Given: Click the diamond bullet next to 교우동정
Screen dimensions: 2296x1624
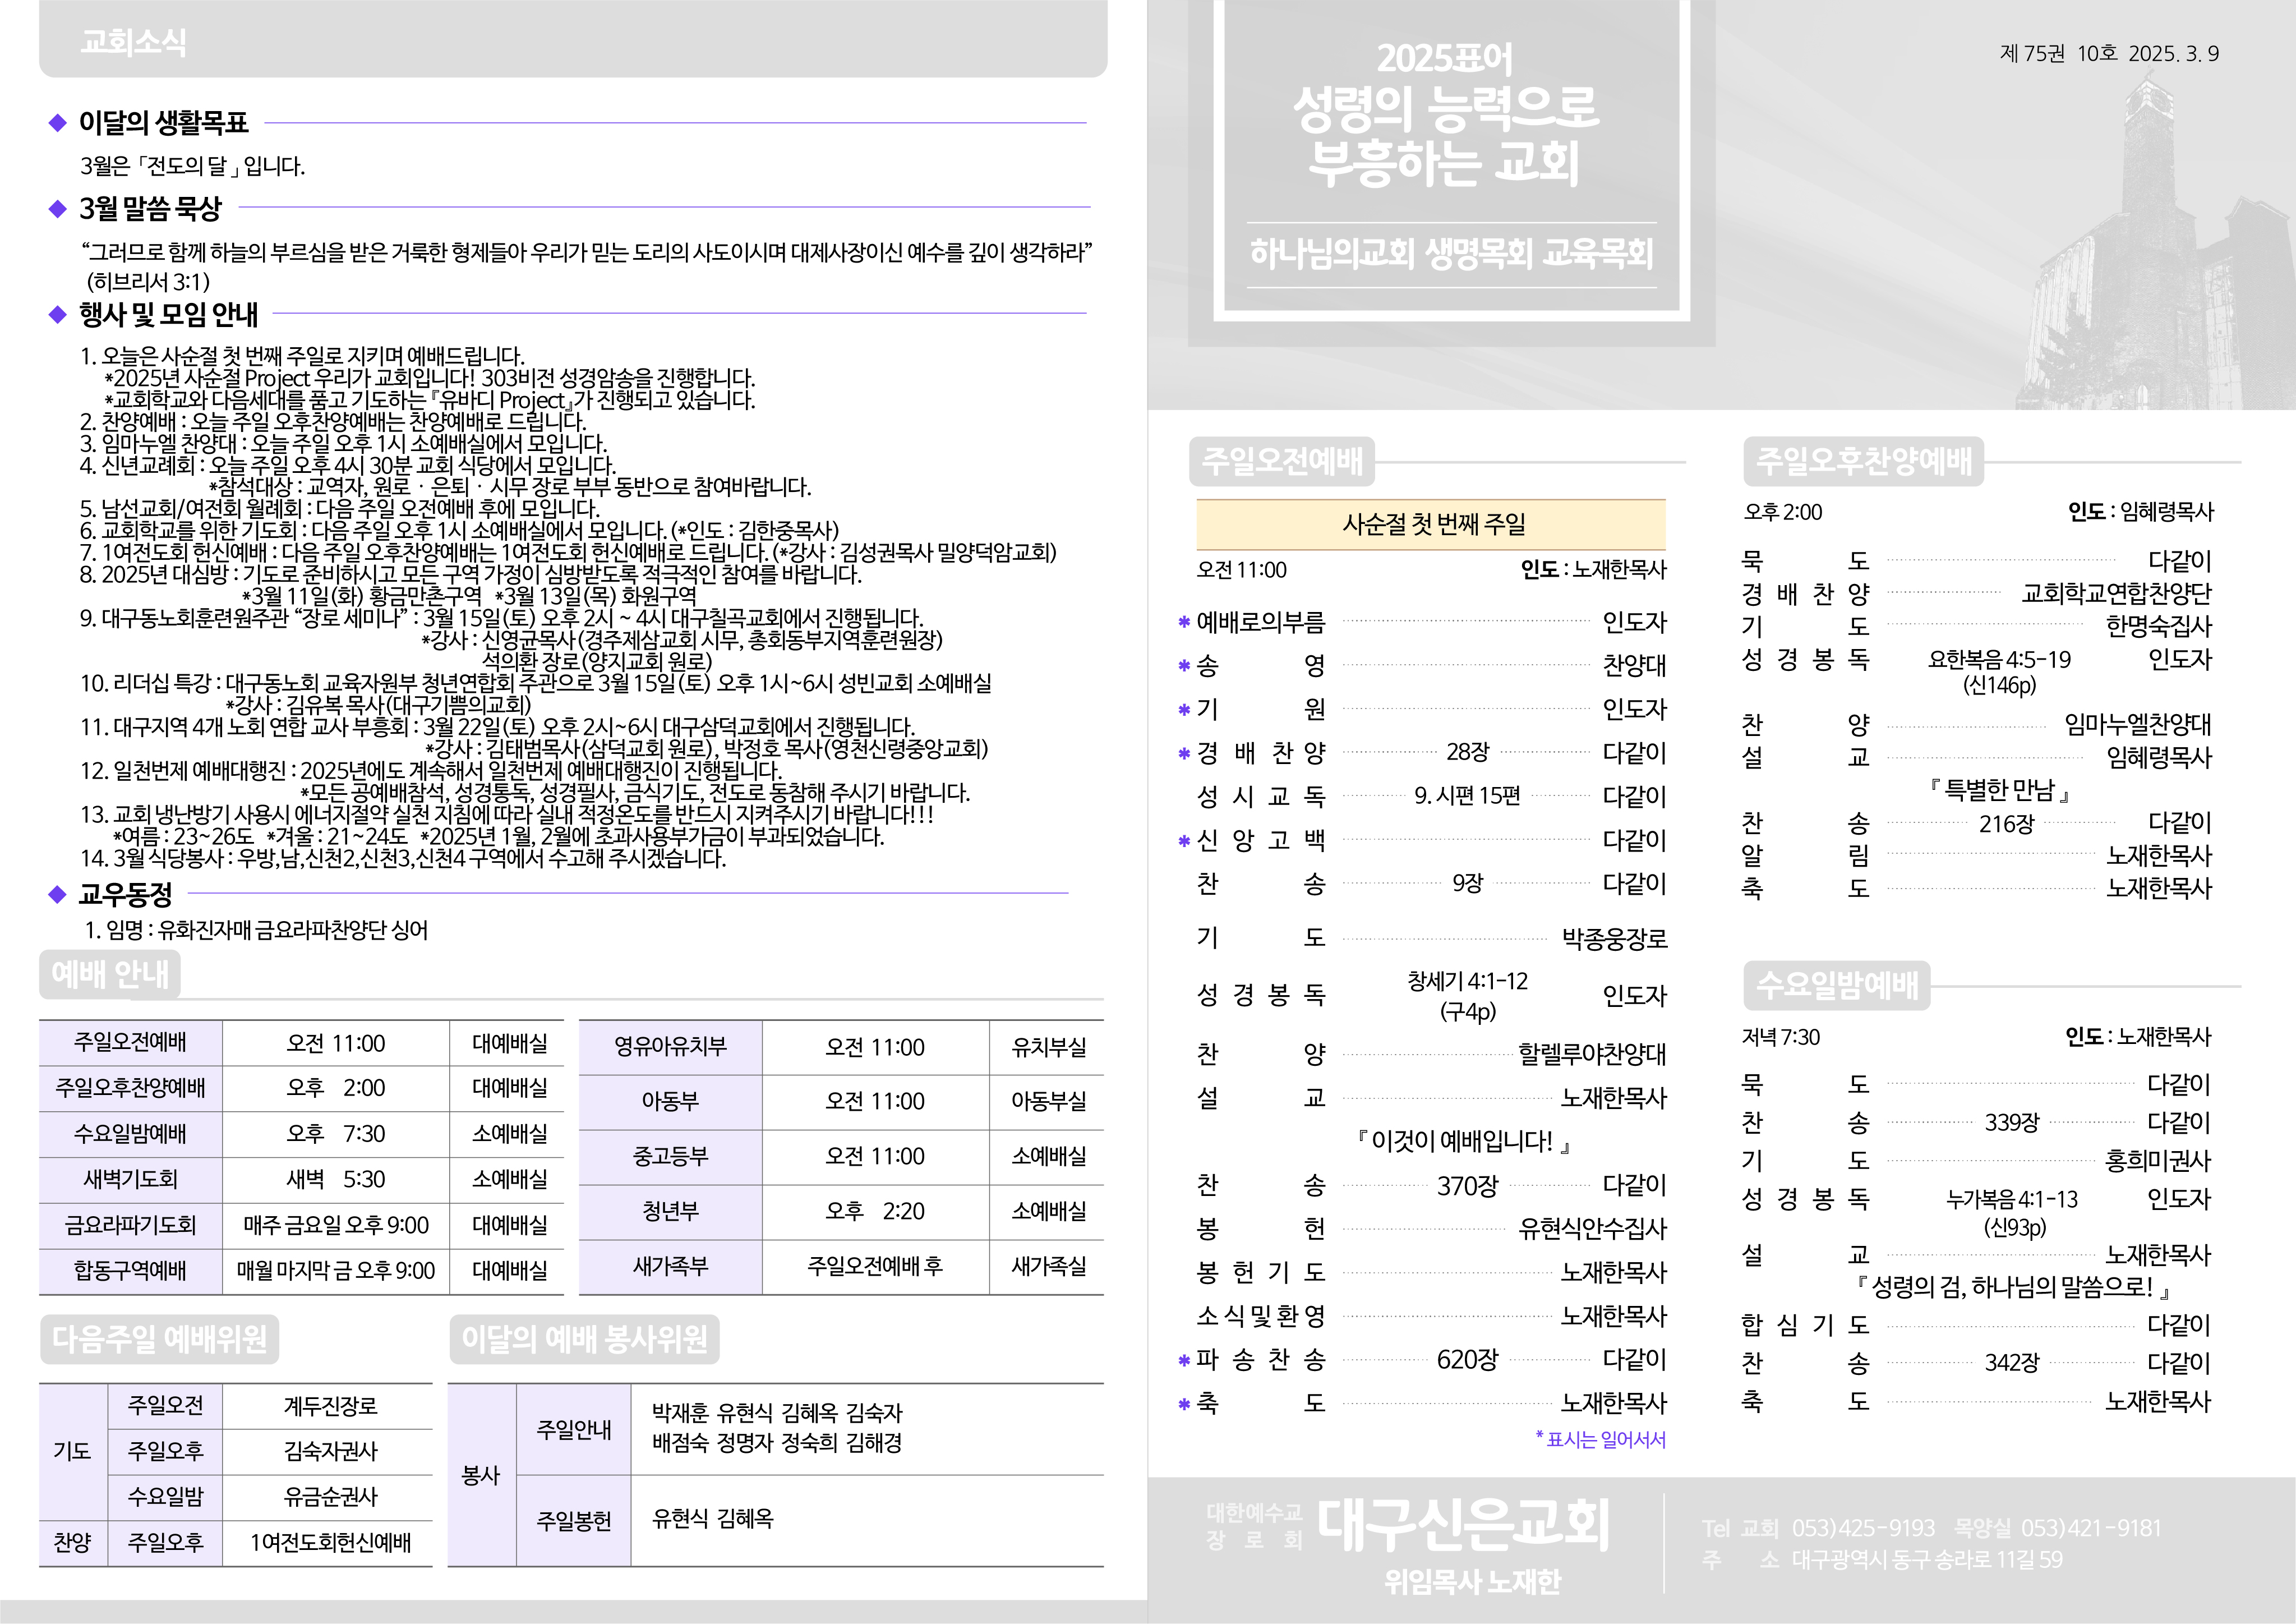Looking at the screenshot, I should click(x=57, y=894).
